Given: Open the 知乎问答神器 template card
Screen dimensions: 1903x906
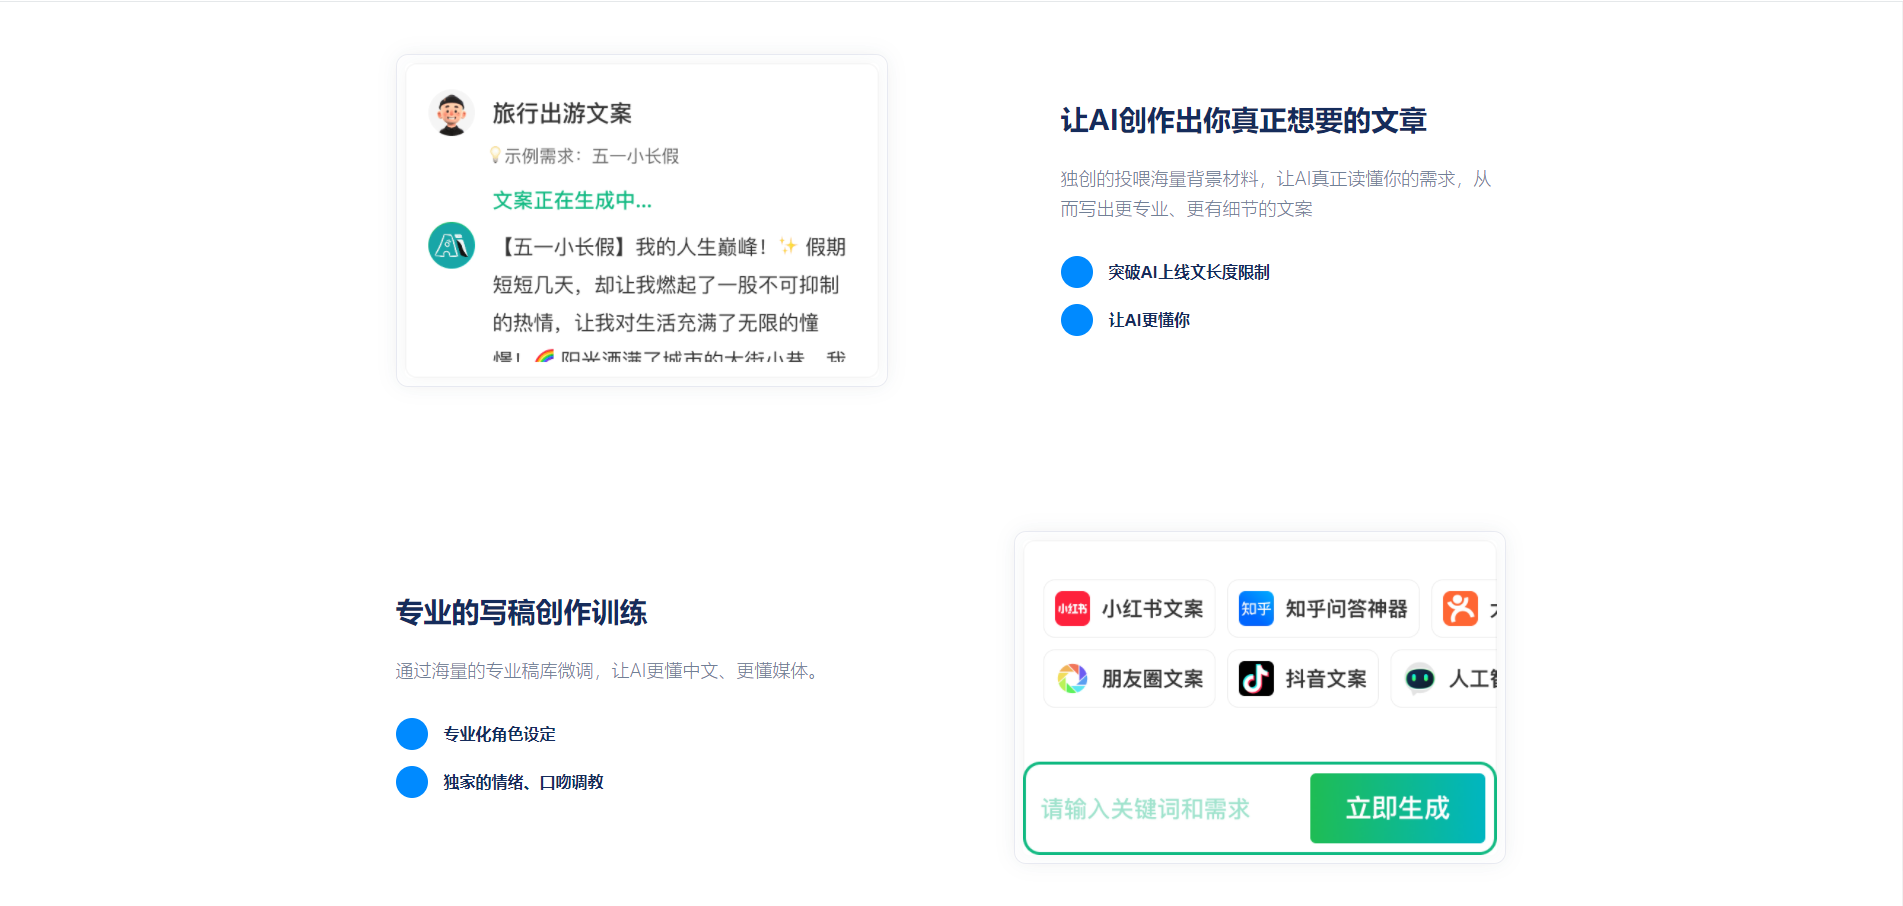Looking at the screenshot, I should (x=1322, y=608).
